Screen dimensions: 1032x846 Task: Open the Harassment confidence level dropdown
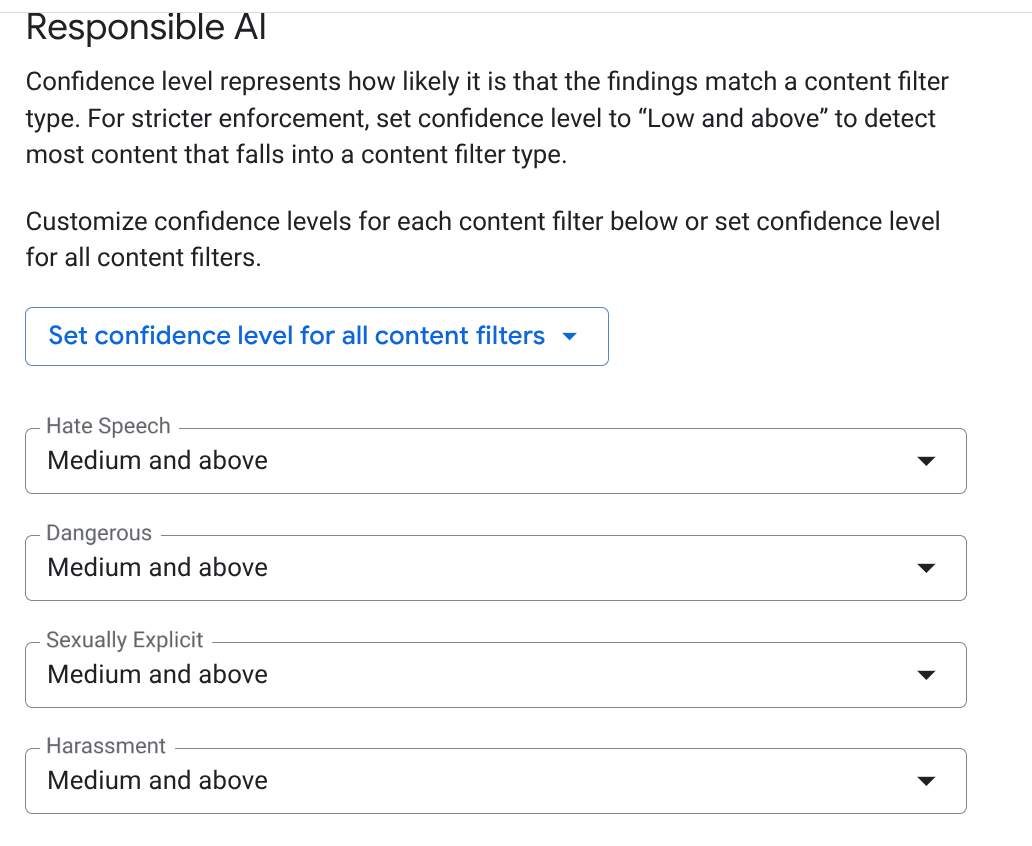coord(495,781)
